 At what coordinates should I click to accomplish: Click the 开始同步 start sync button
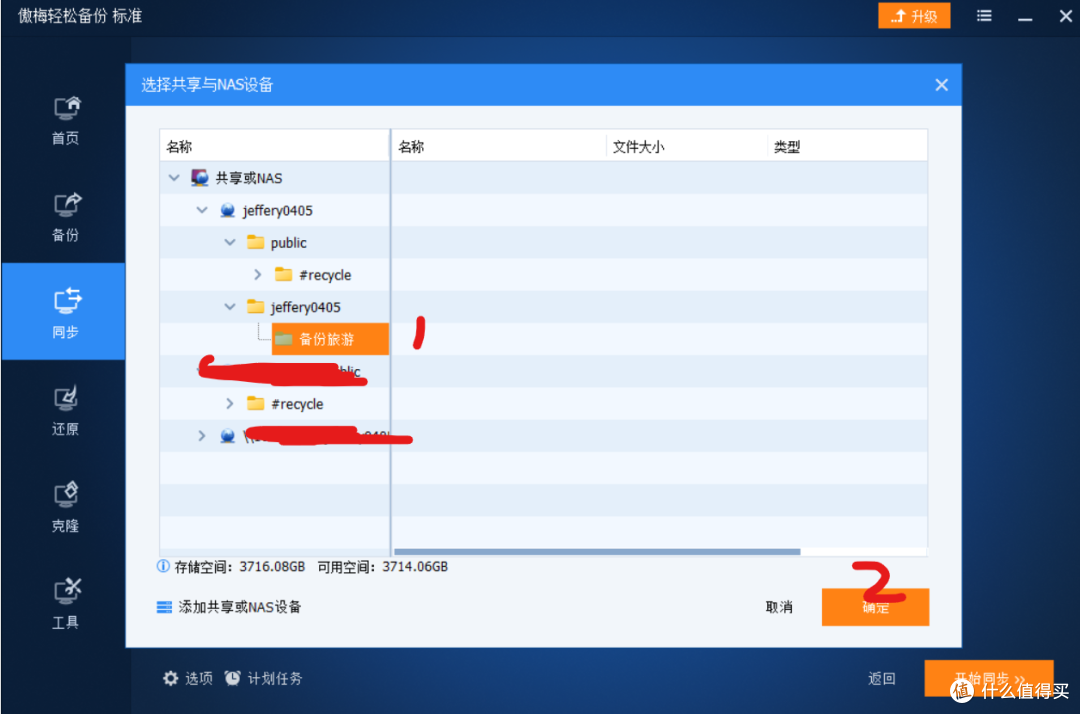[x=988, y=678]
